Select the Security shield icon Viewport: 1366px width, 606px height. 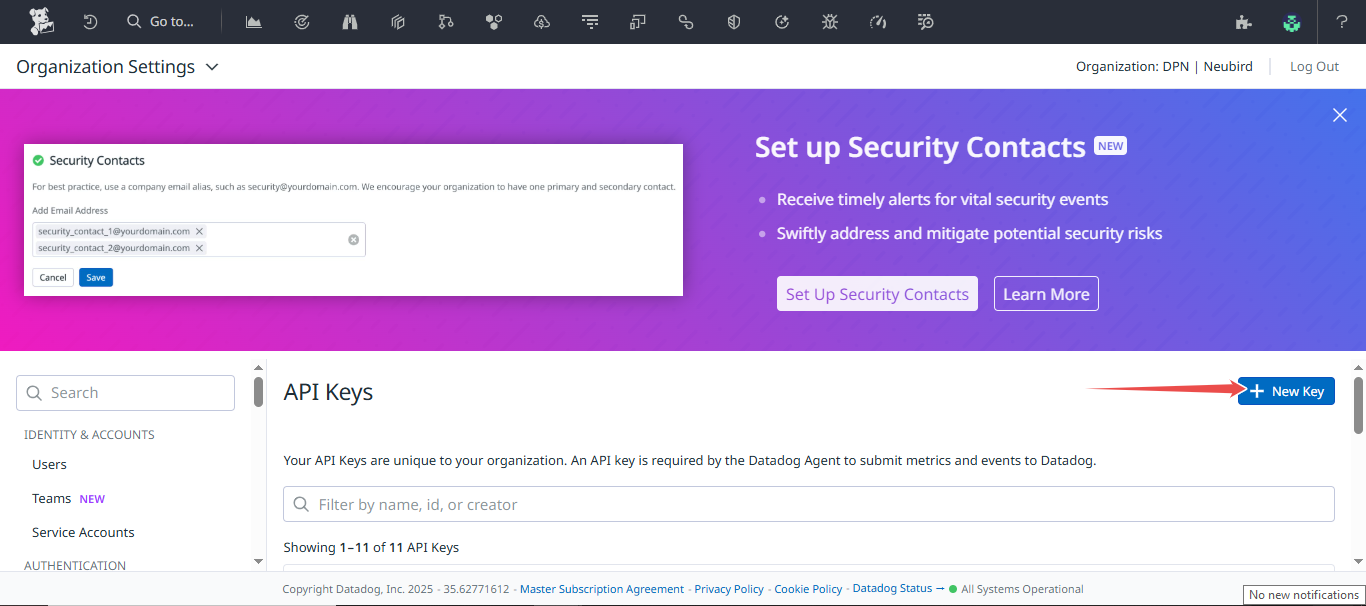point(733,21)
